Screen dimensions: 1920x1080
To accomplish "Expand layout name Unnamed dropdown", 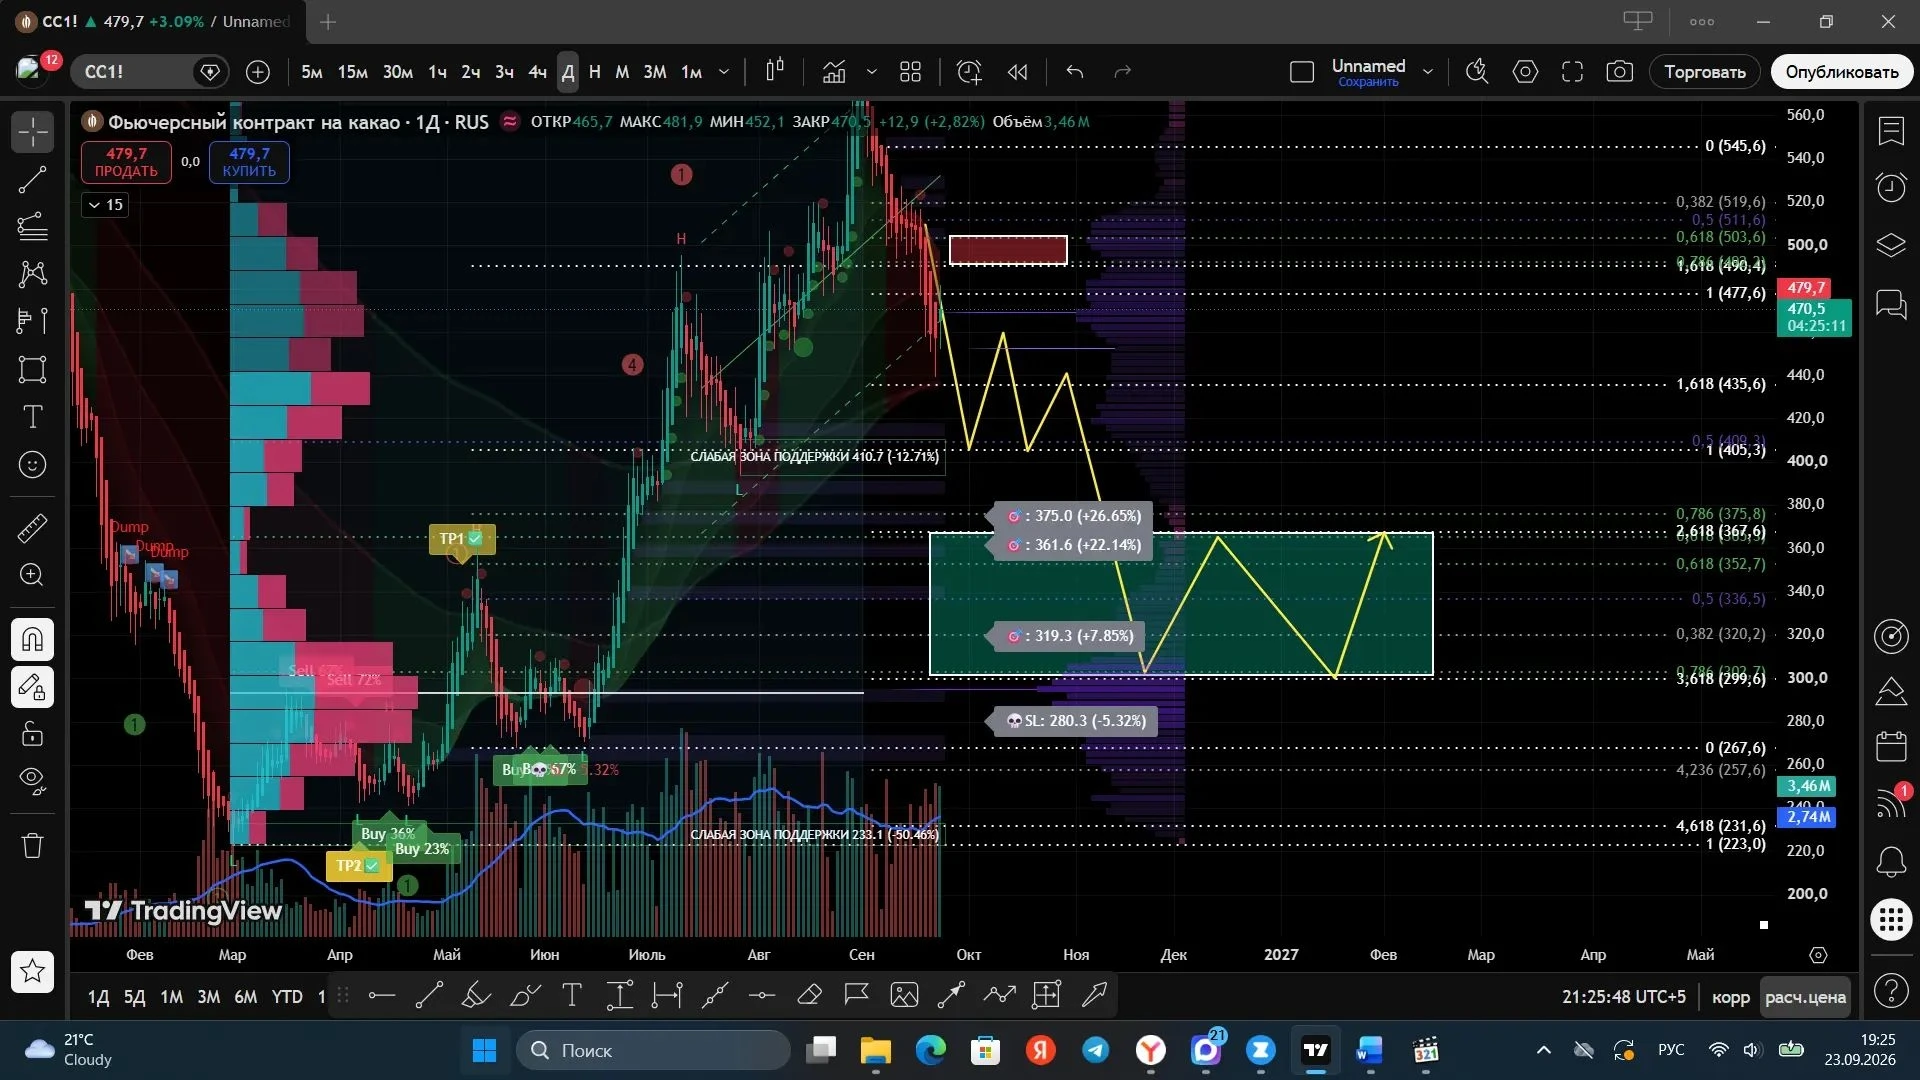I will 1428,72.
